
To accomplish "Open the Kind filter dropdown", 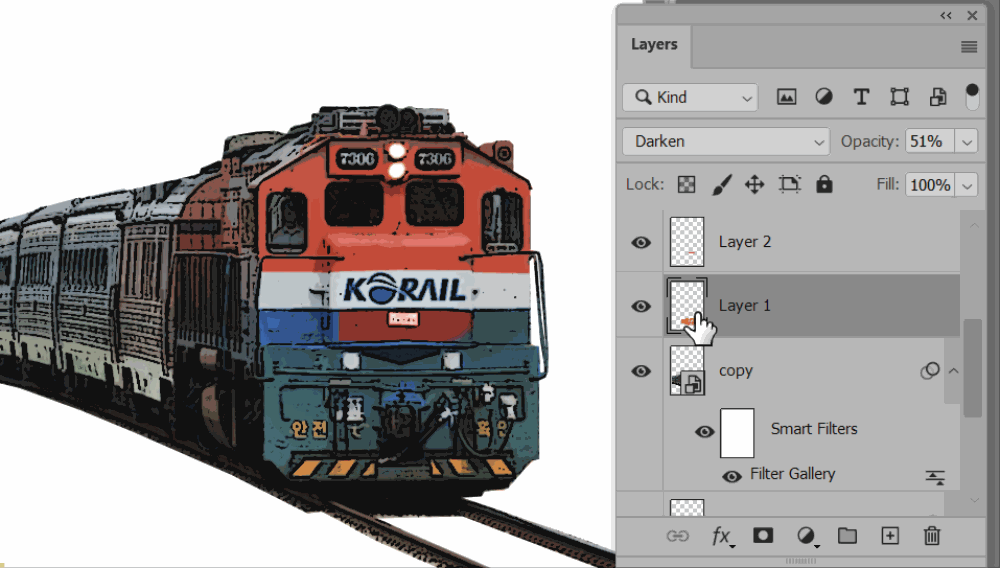I will (x=690, y=98).
